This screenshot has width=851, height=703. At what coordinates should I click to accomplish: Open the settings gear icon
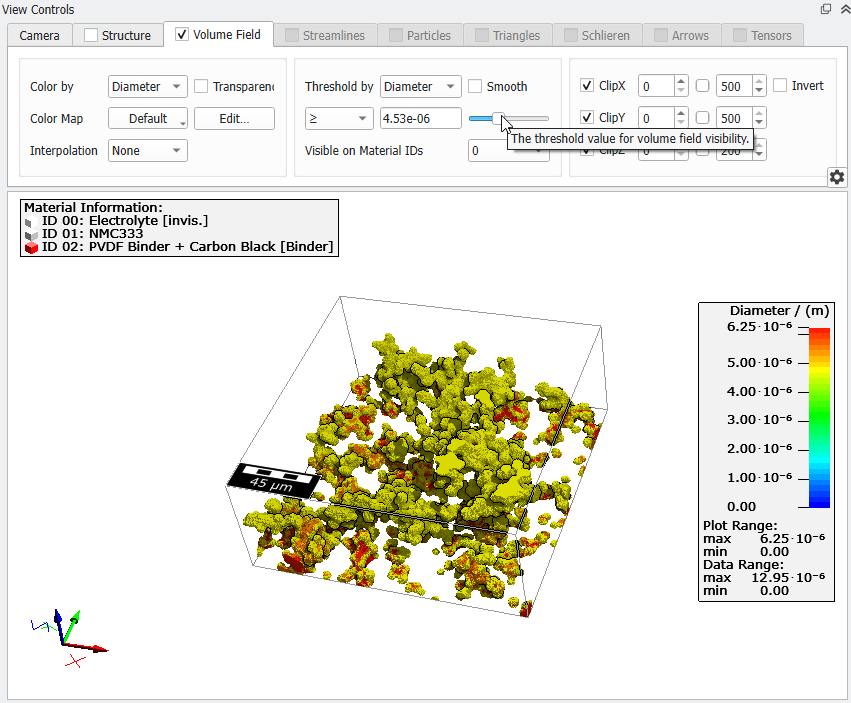(837, 177)
